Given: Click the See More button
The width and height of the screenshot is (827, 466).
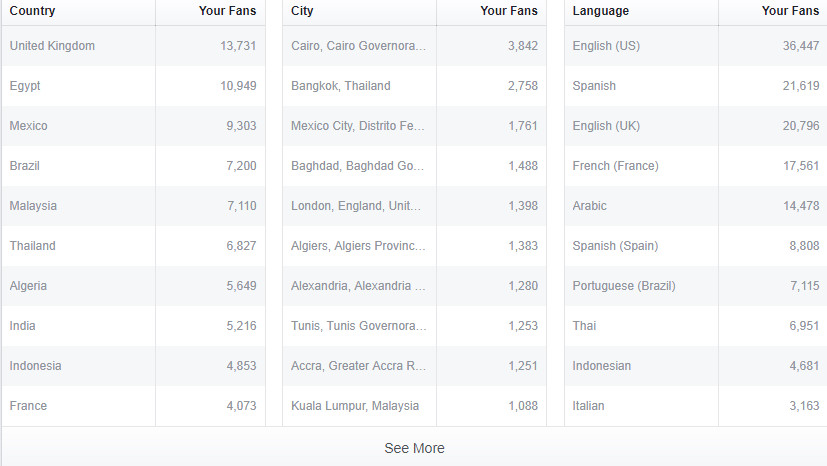Looking at the screenshot, I should [x=414, y=448].
